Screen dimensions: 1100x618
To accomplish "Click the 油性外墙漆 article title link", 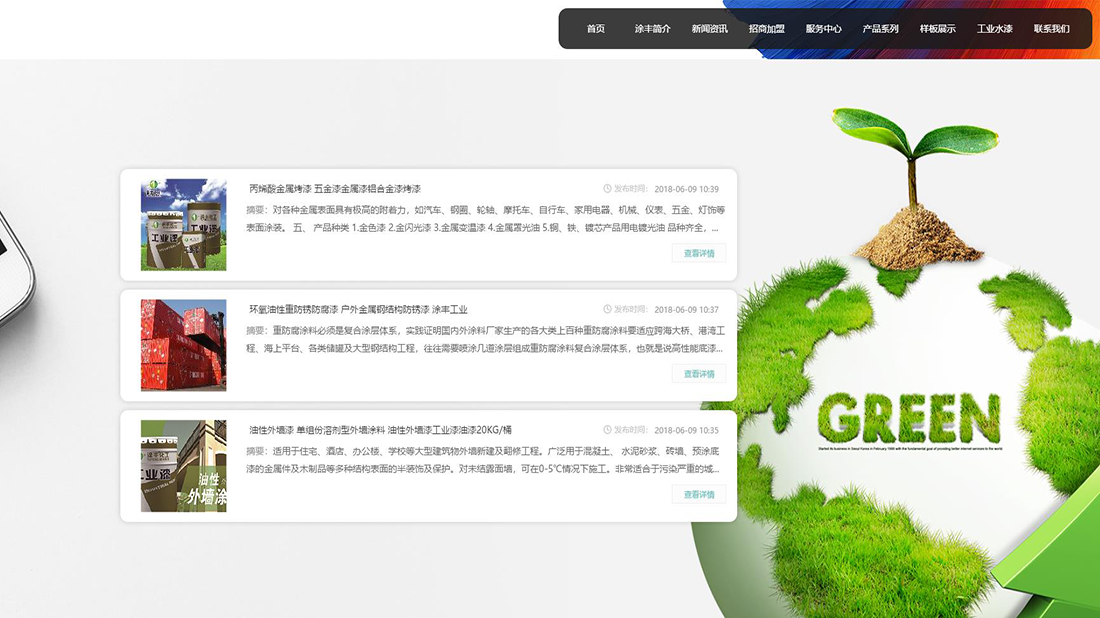I will (379, 430).
